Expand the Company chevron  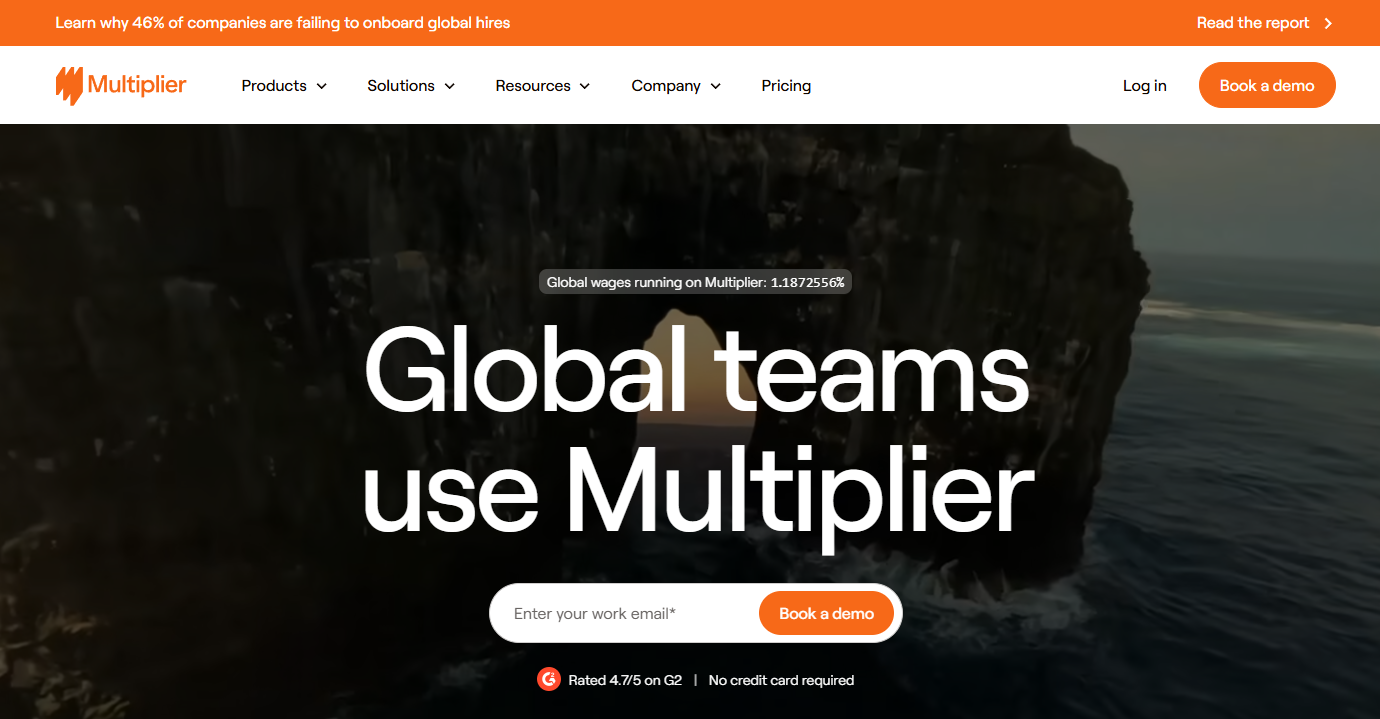(x=716, y=86)
